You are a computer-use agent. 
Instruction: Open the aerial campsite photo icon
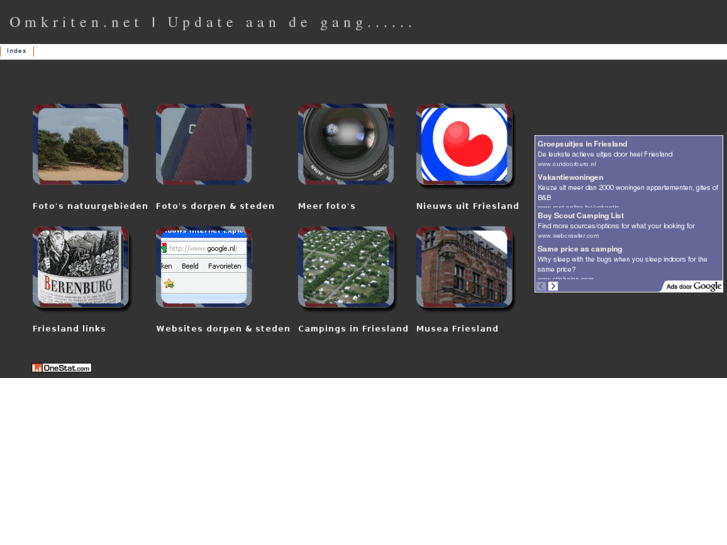(x=345, y=267)
